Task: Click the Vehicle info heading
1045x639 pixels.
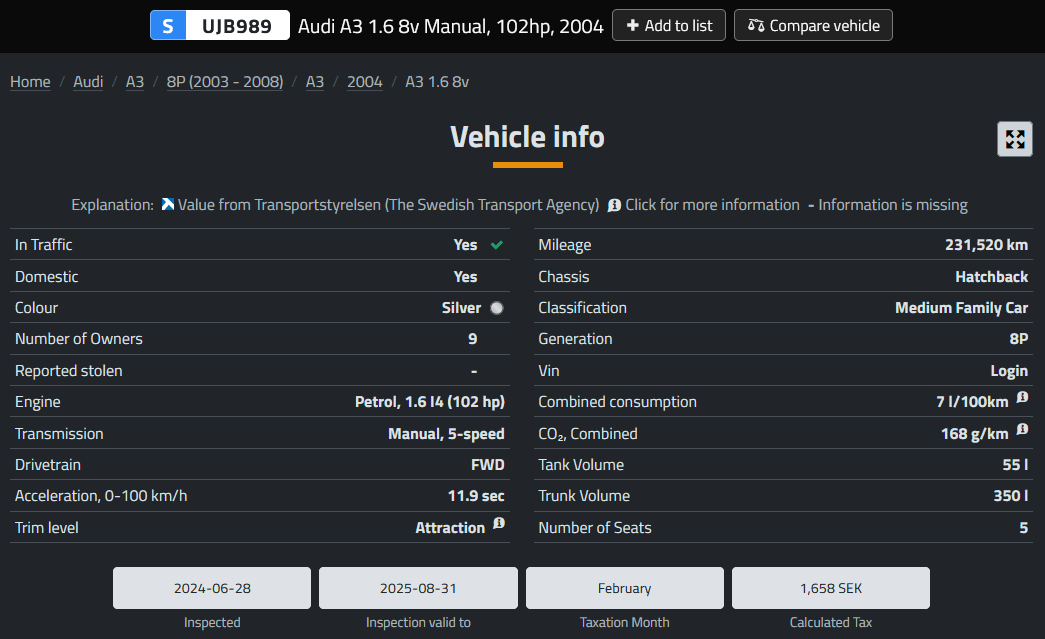Action: (527, 137)
